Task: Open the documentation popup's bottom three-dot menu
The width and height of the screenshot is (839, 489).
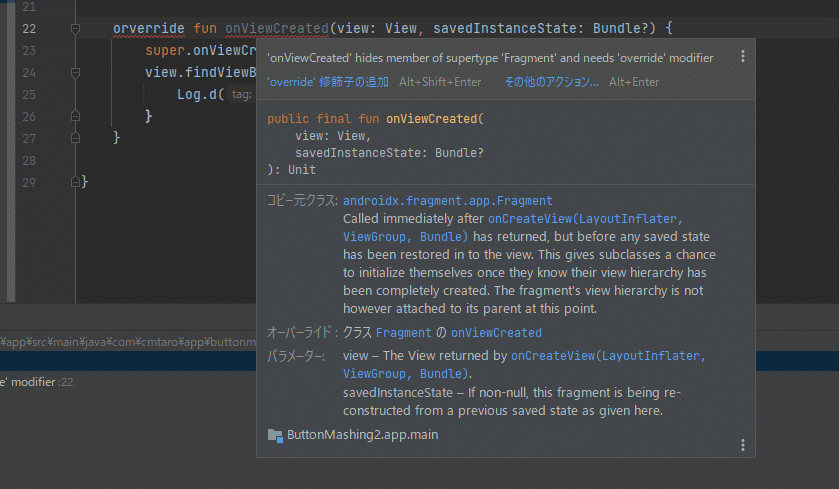Action: tap(743, 445)
